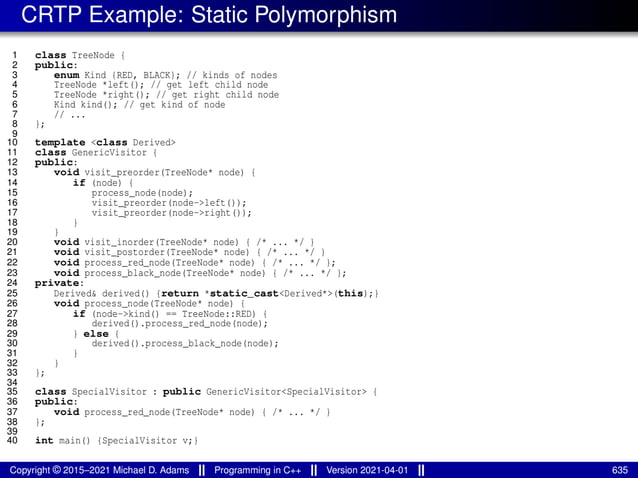Viewport: 638px width, 478px height.
Task: Click the "enum Kind {RED, BLACK};" line
Action: (x=165, y=75)
